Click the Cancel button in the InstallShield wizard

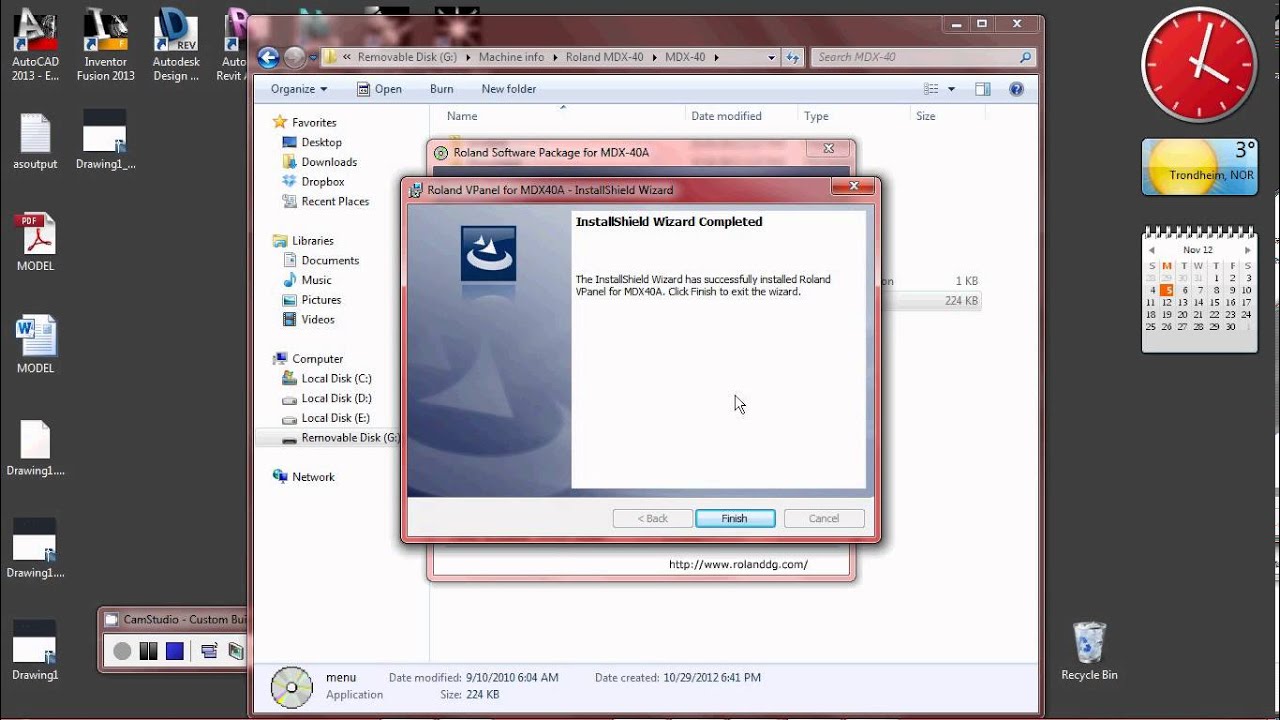824,518
